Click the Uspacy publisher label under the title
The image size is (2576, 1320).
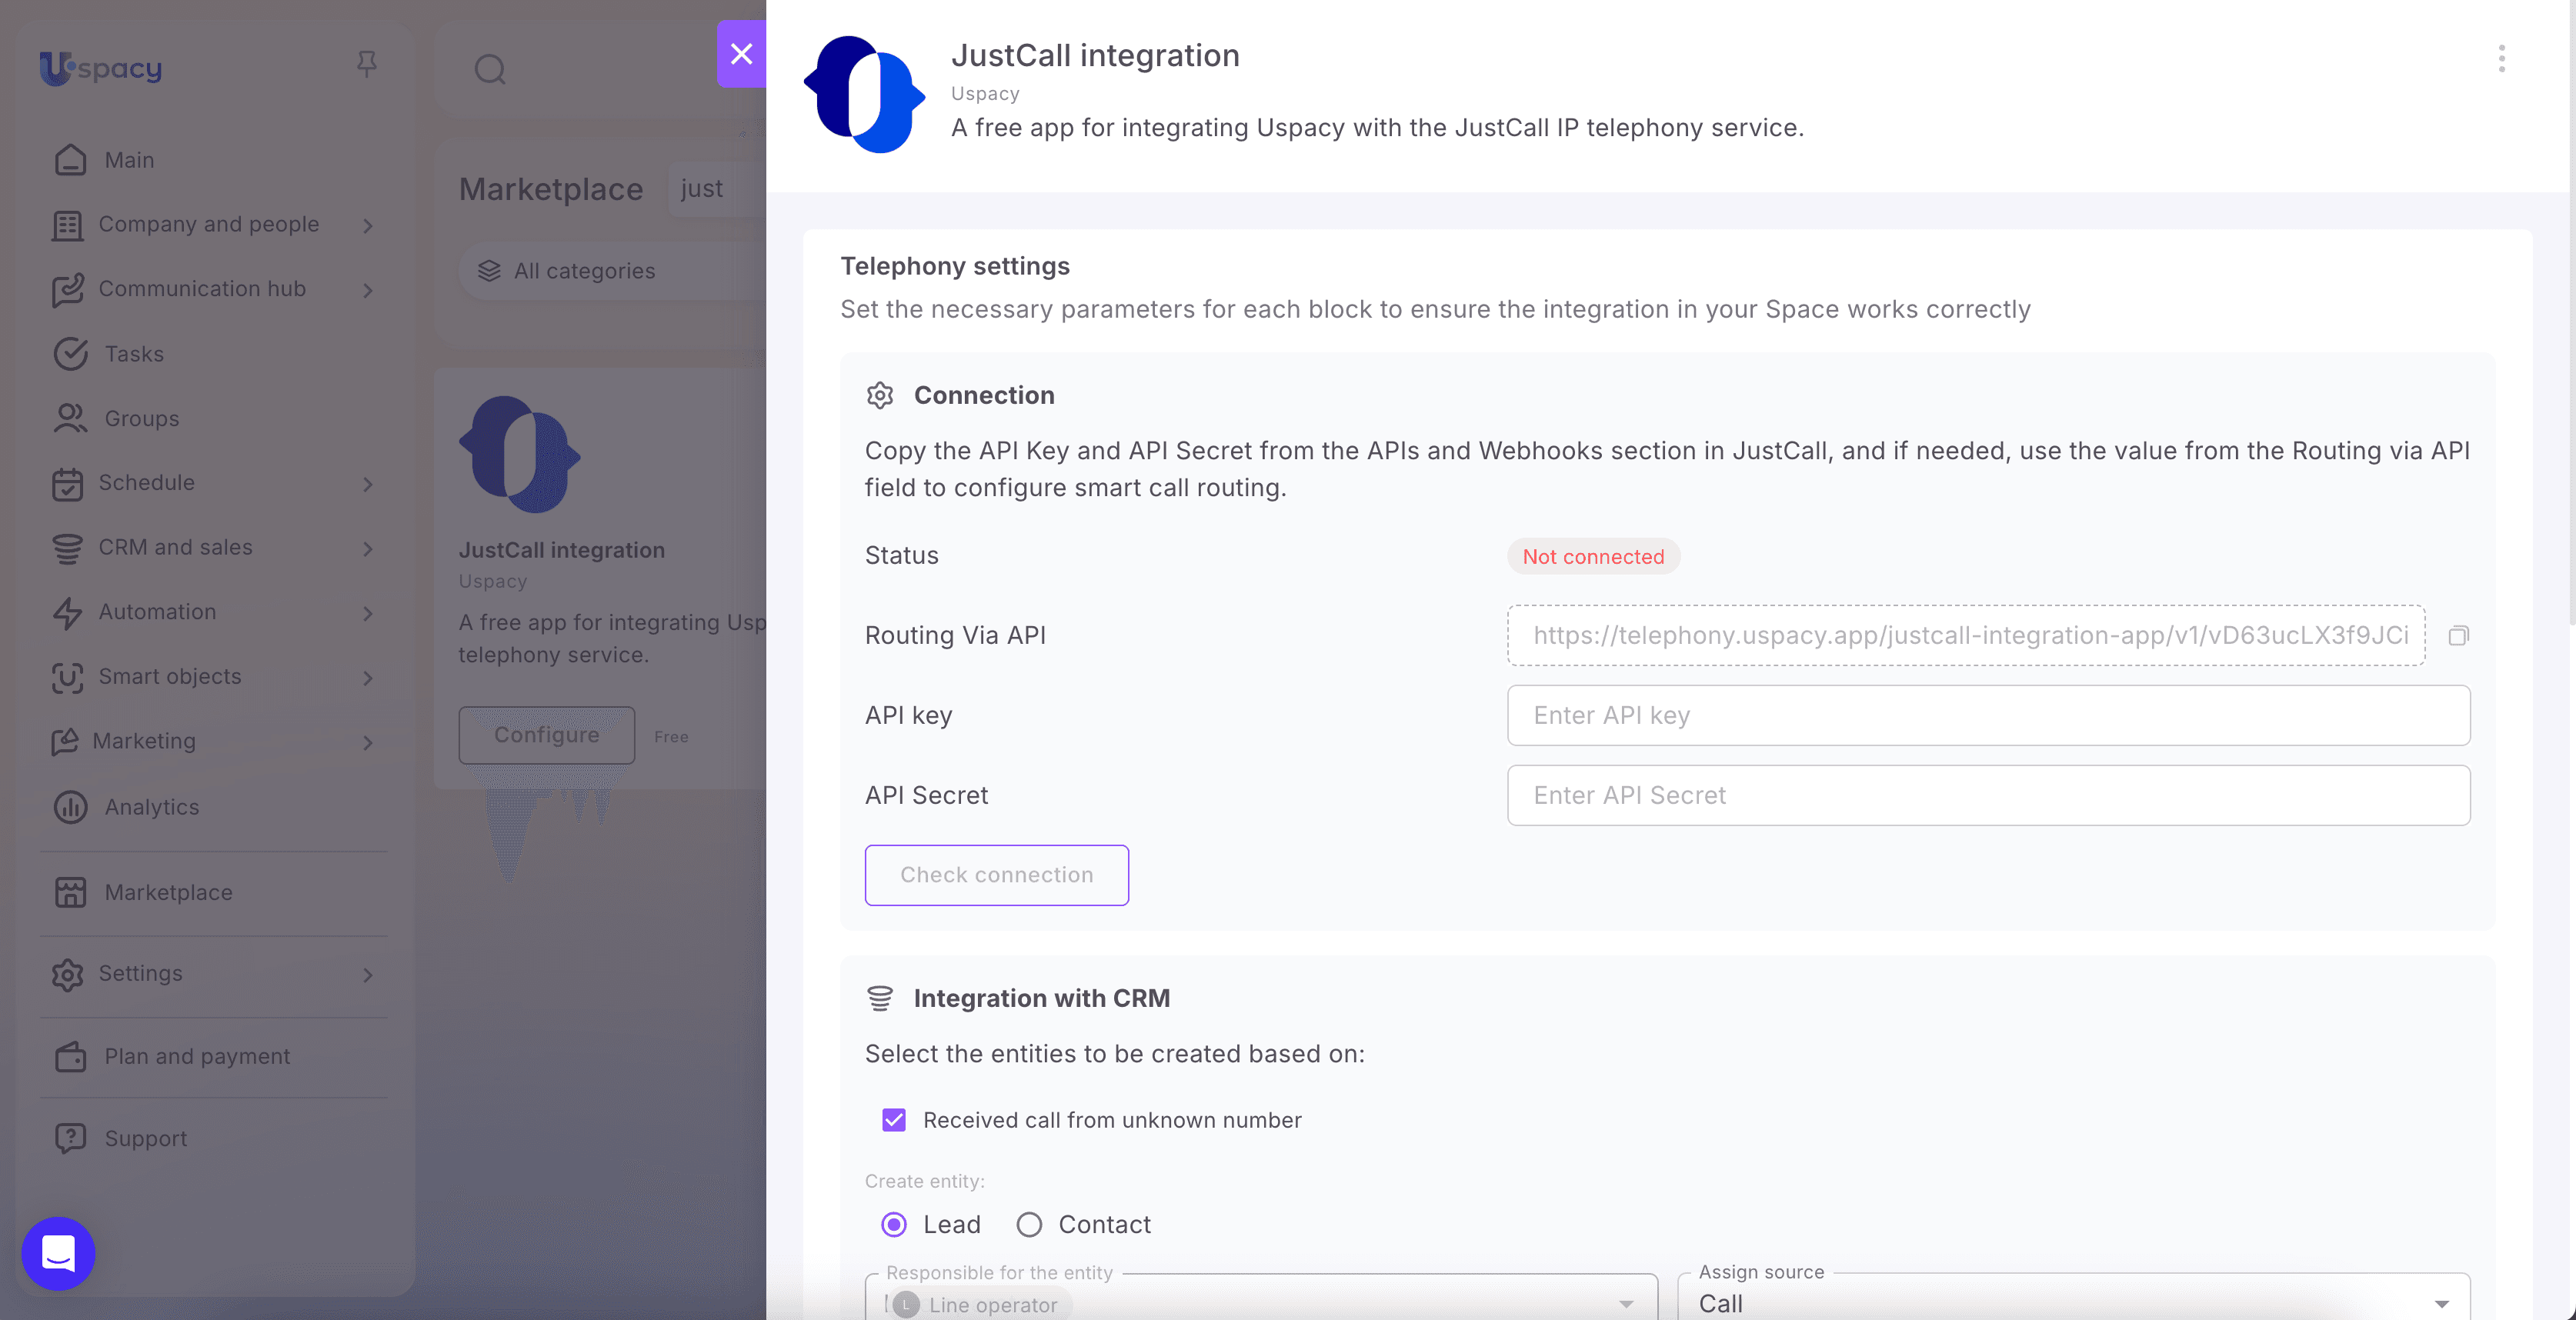tap(985, 94)
